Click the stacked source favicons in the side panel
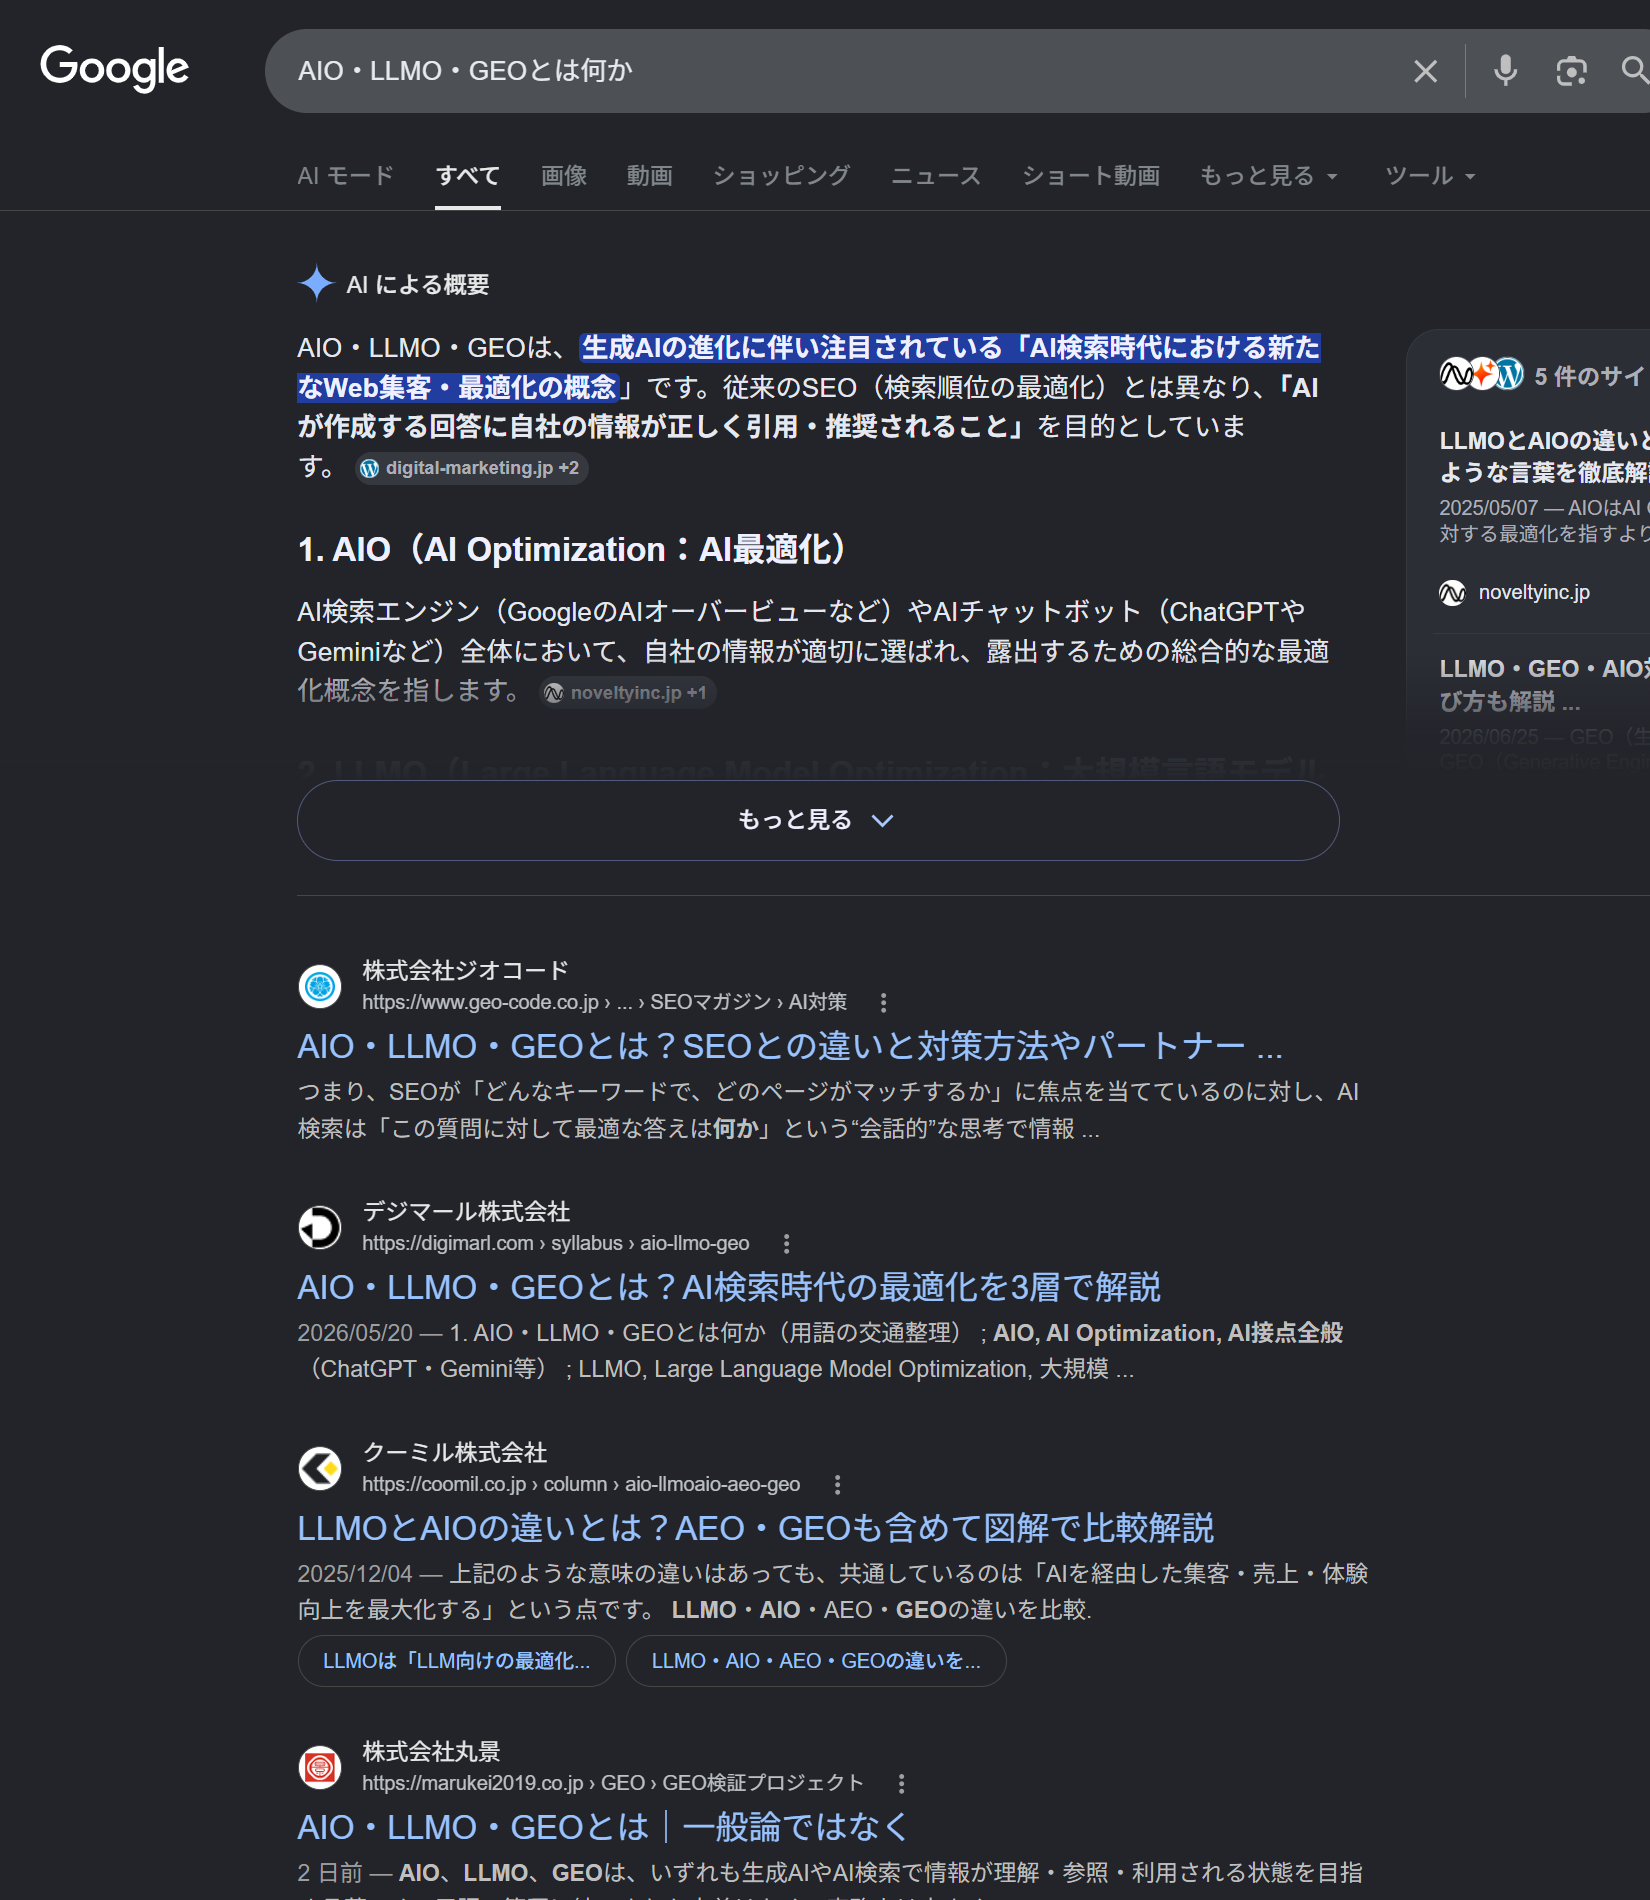The height and width of the screenshot is (1900, 1650). [x=1481, y=375]
